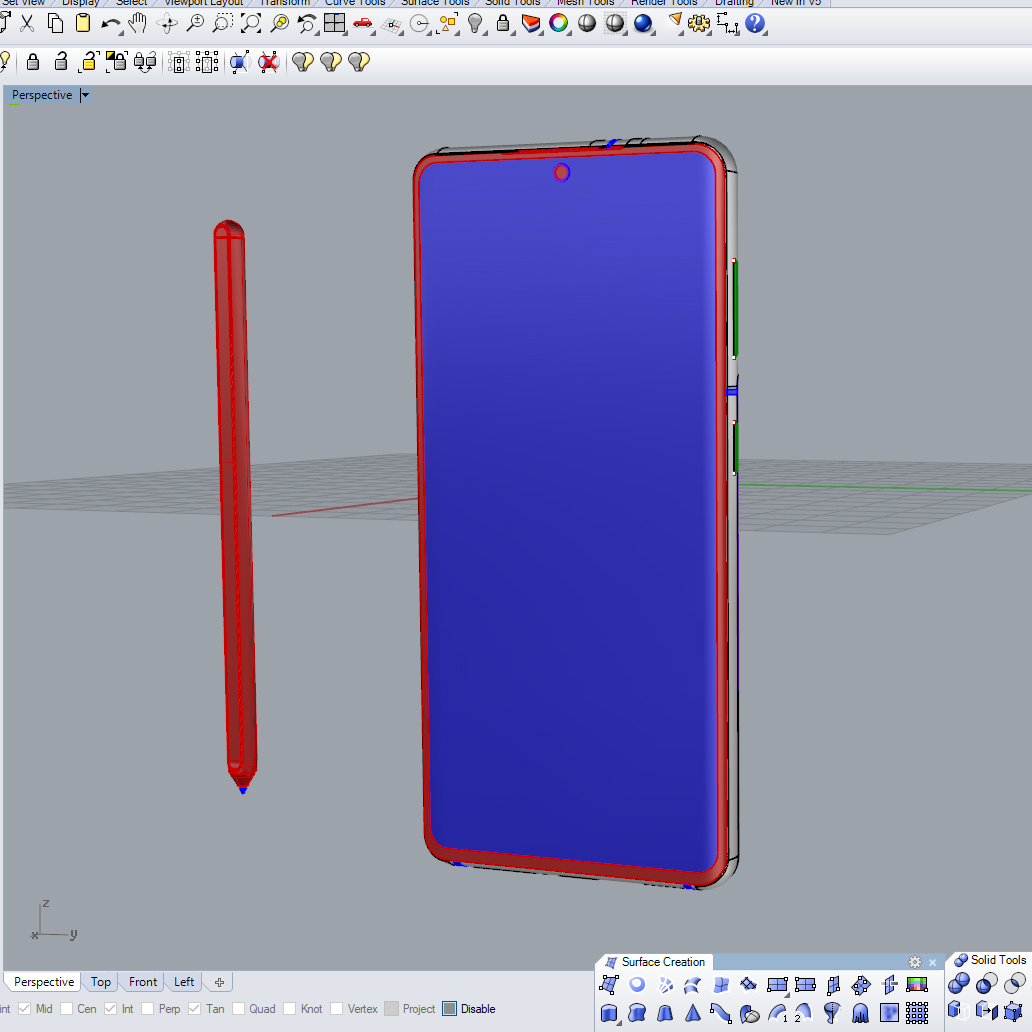This screenshot has height=1032, width=1032.
Task: Select Surface from Point Grid tool
Action: tap(917, 1013)
